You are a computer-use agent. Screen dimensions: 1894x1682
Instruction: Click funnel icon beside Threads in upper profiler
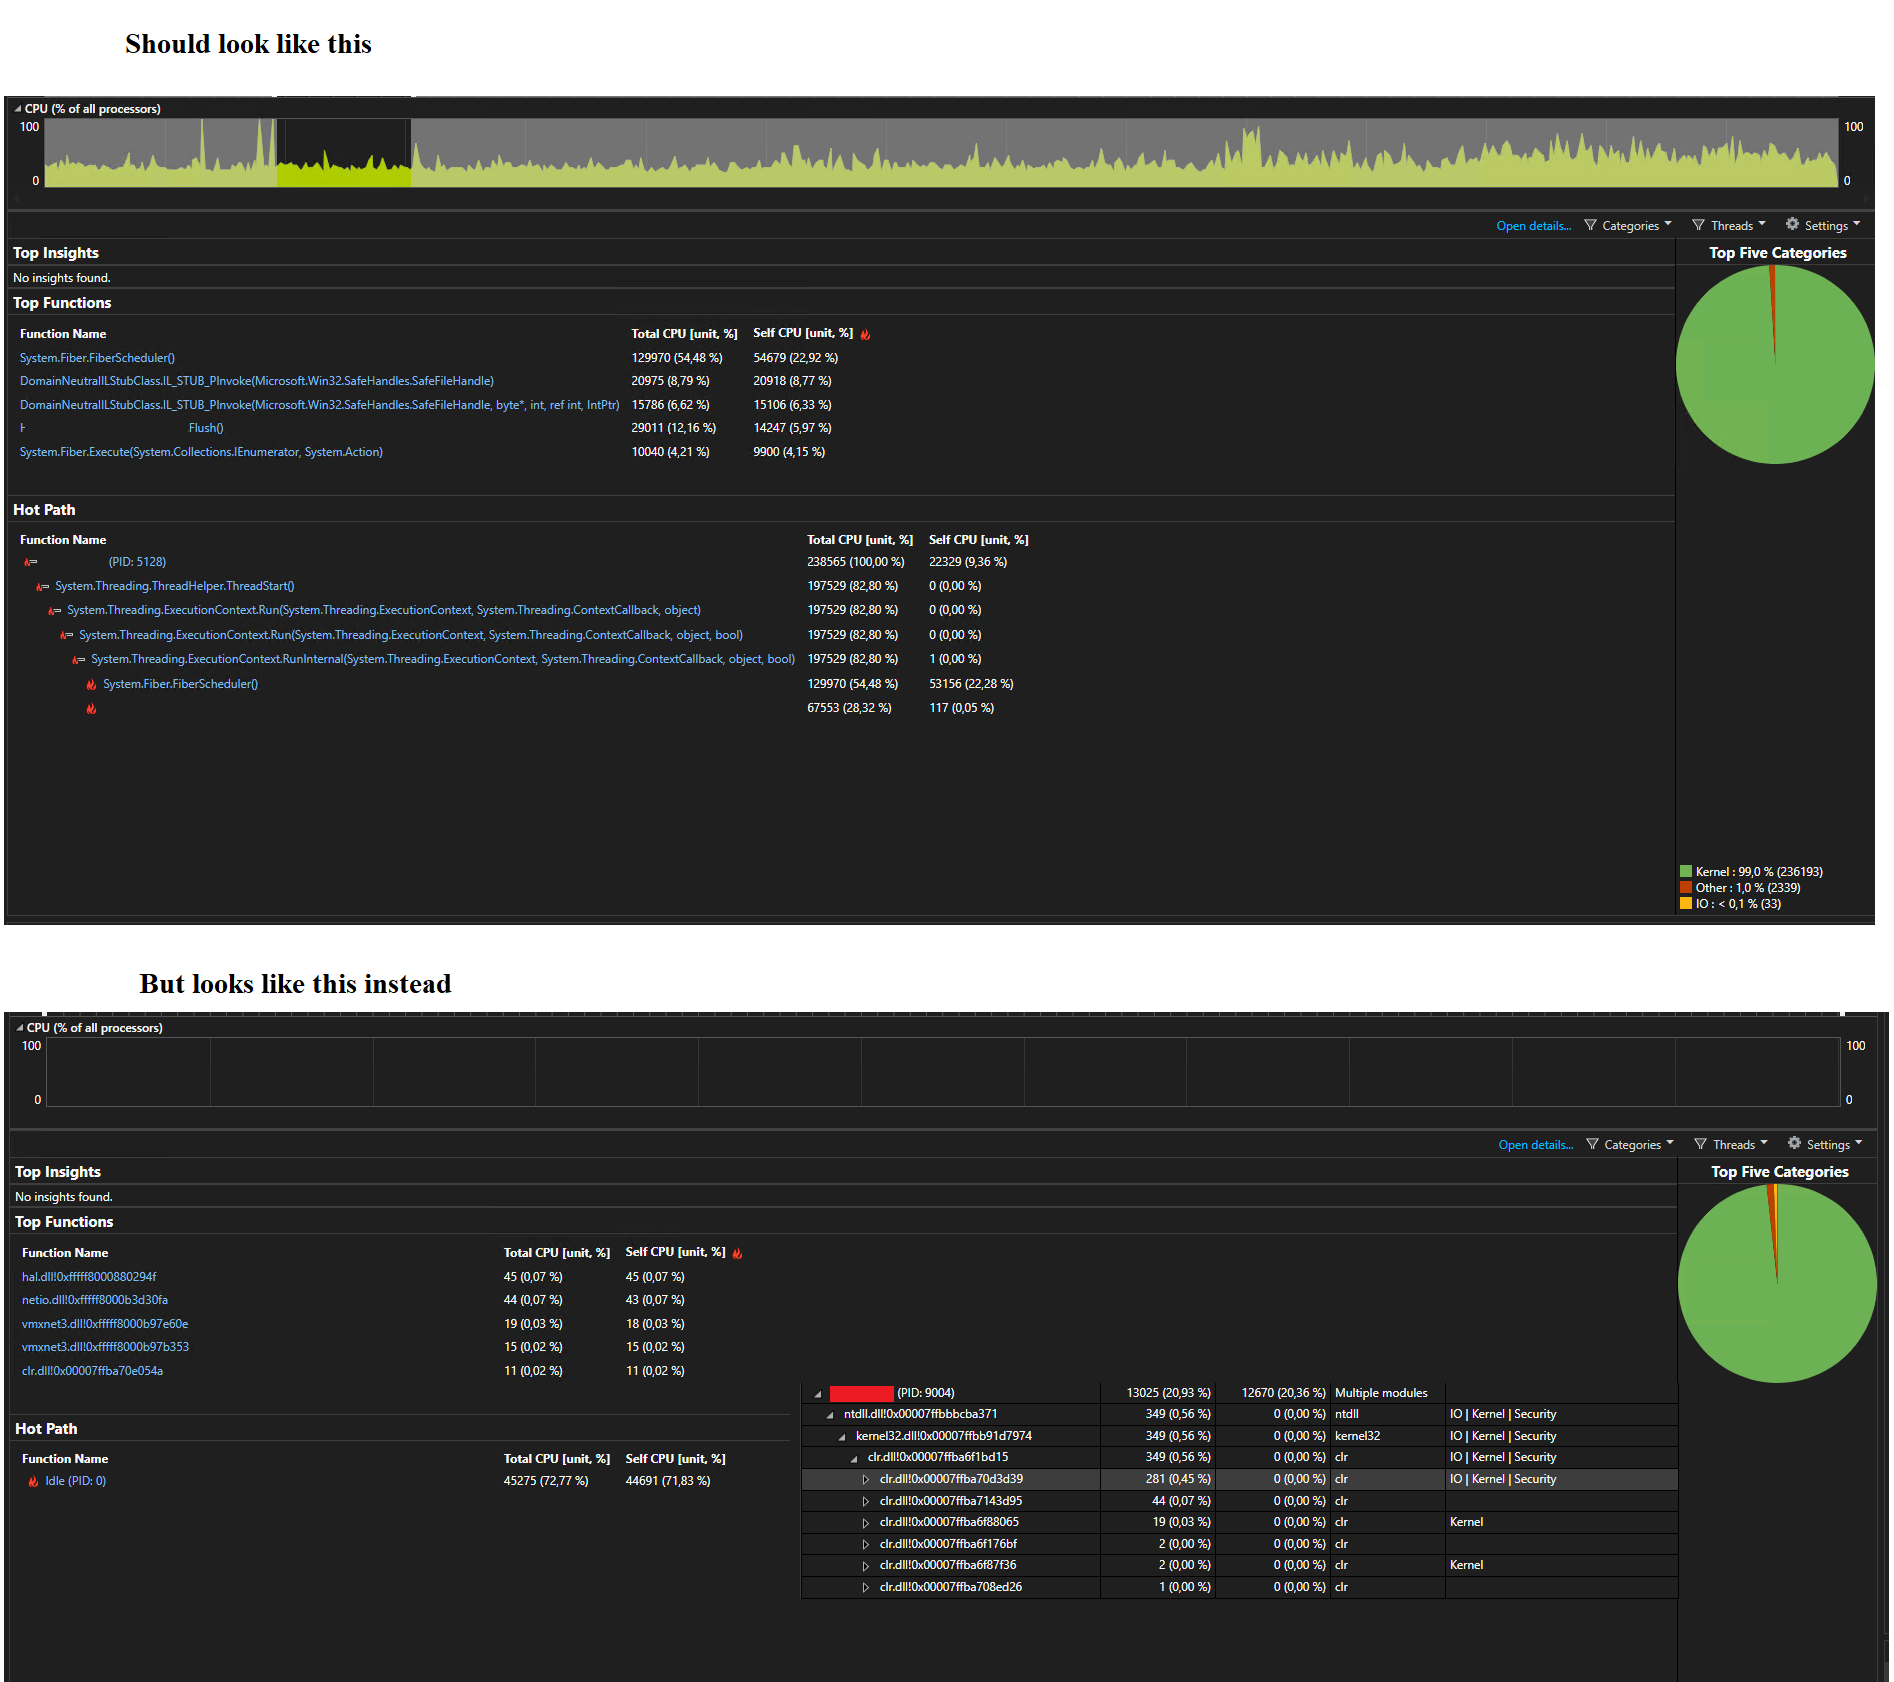(x=1698, y=225)
